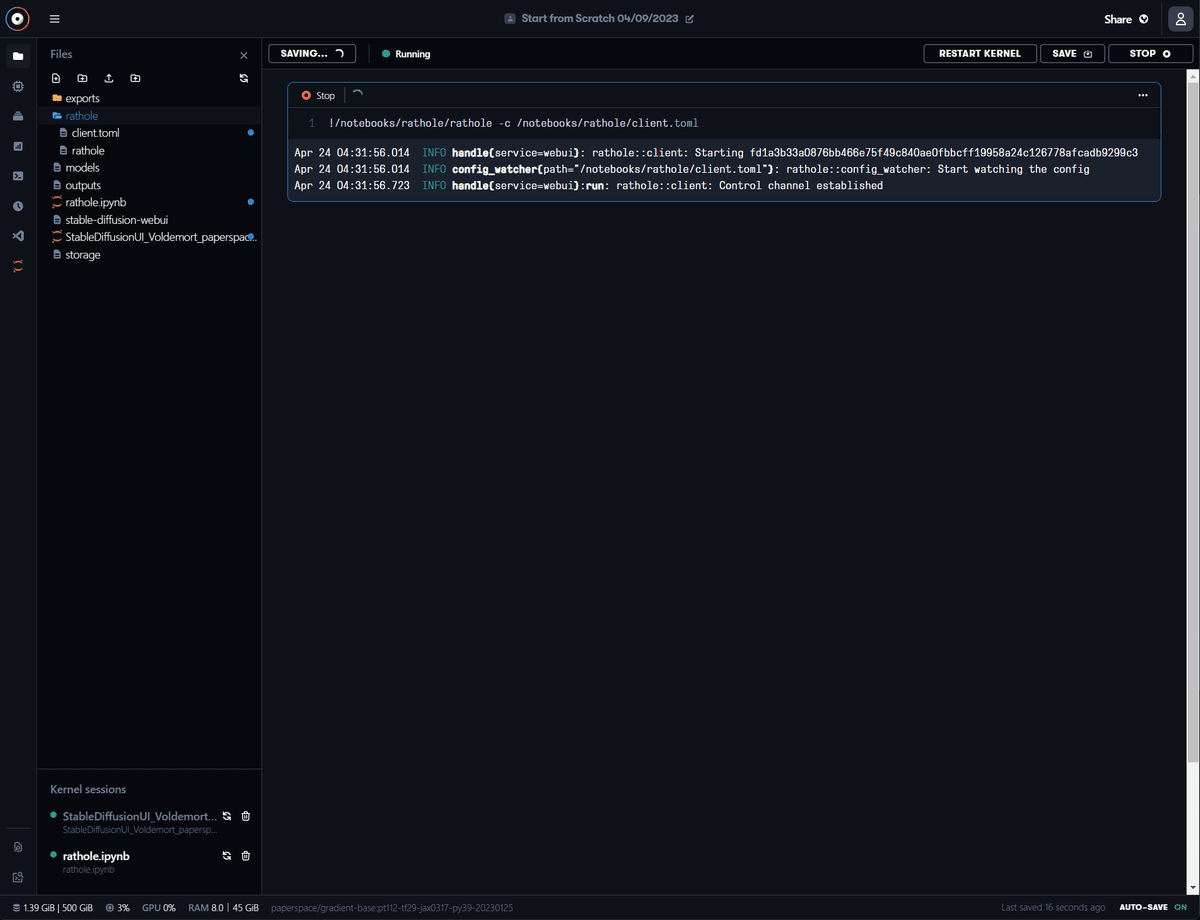Click the Running kernel status indicator

(406, 54)
